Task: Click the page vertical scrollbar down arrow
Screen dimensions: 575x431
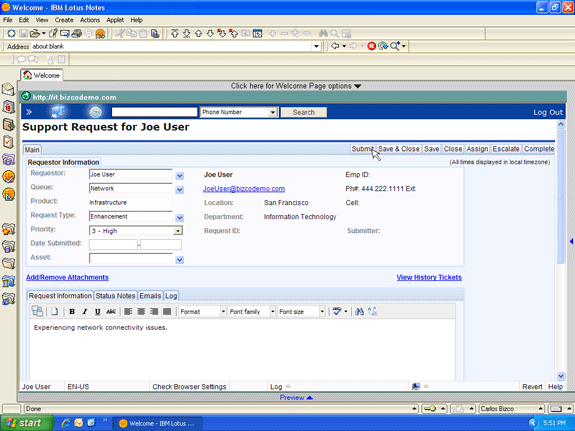Action: [x=561, y=376]
